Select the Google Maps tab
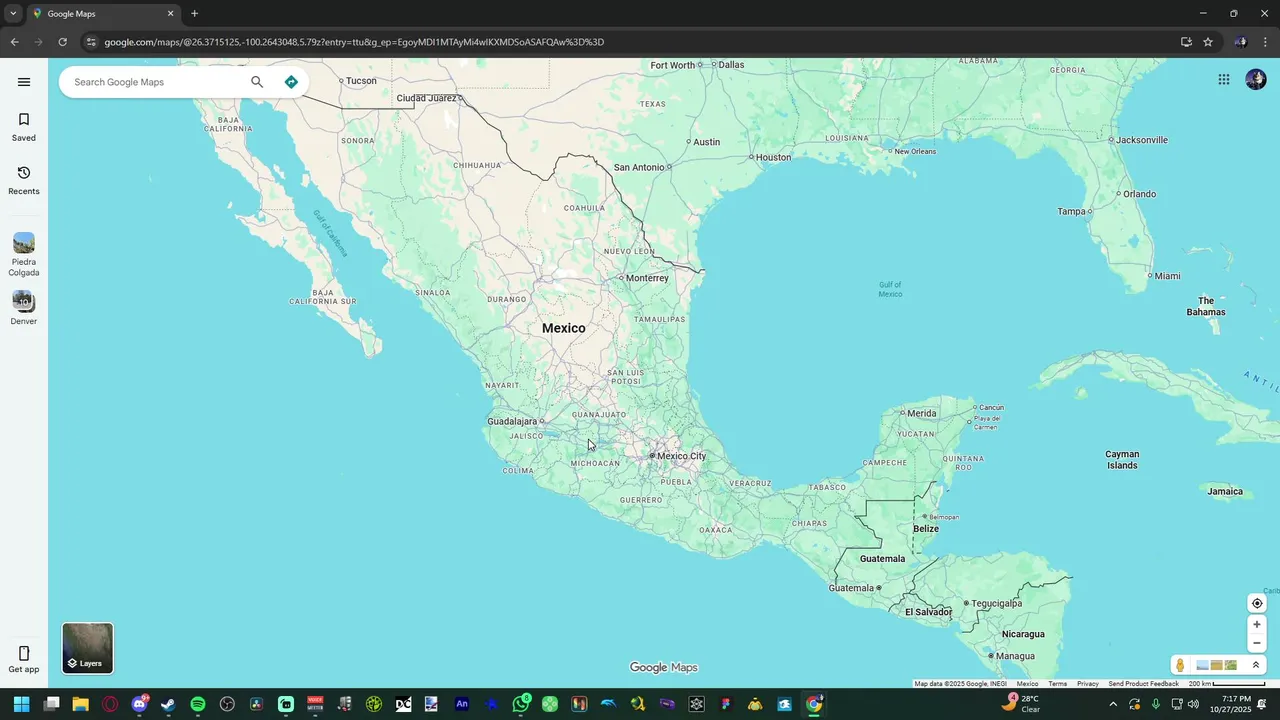1280x720 pixels. point(102,14)
